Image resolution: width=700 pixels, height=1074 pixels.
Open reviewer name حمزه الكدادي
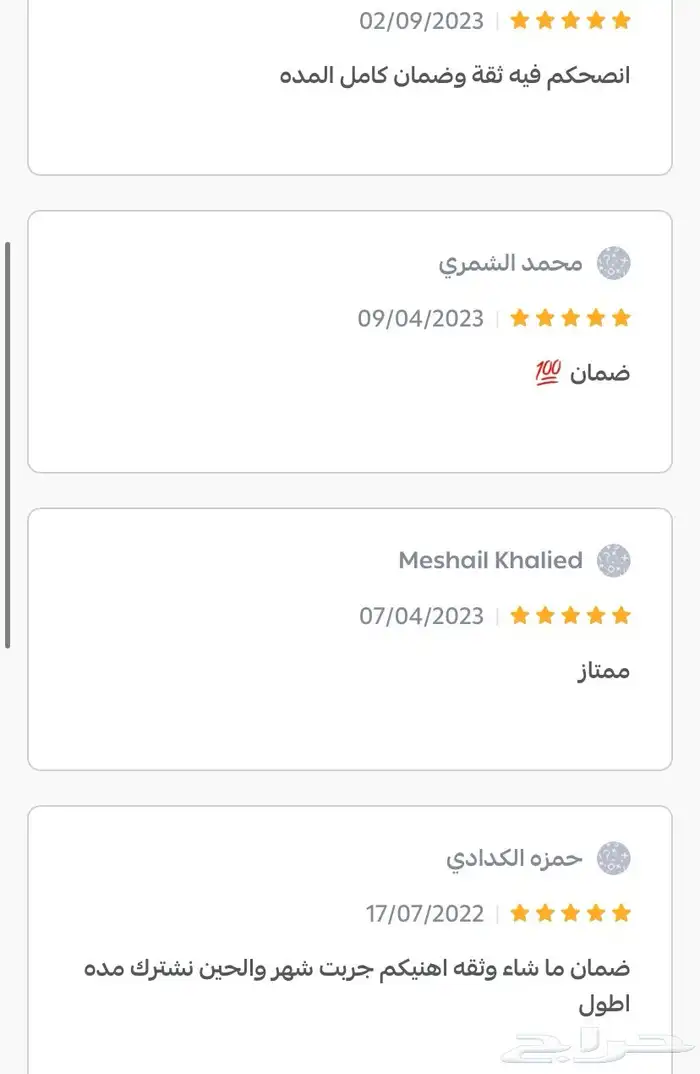point(514,858)
